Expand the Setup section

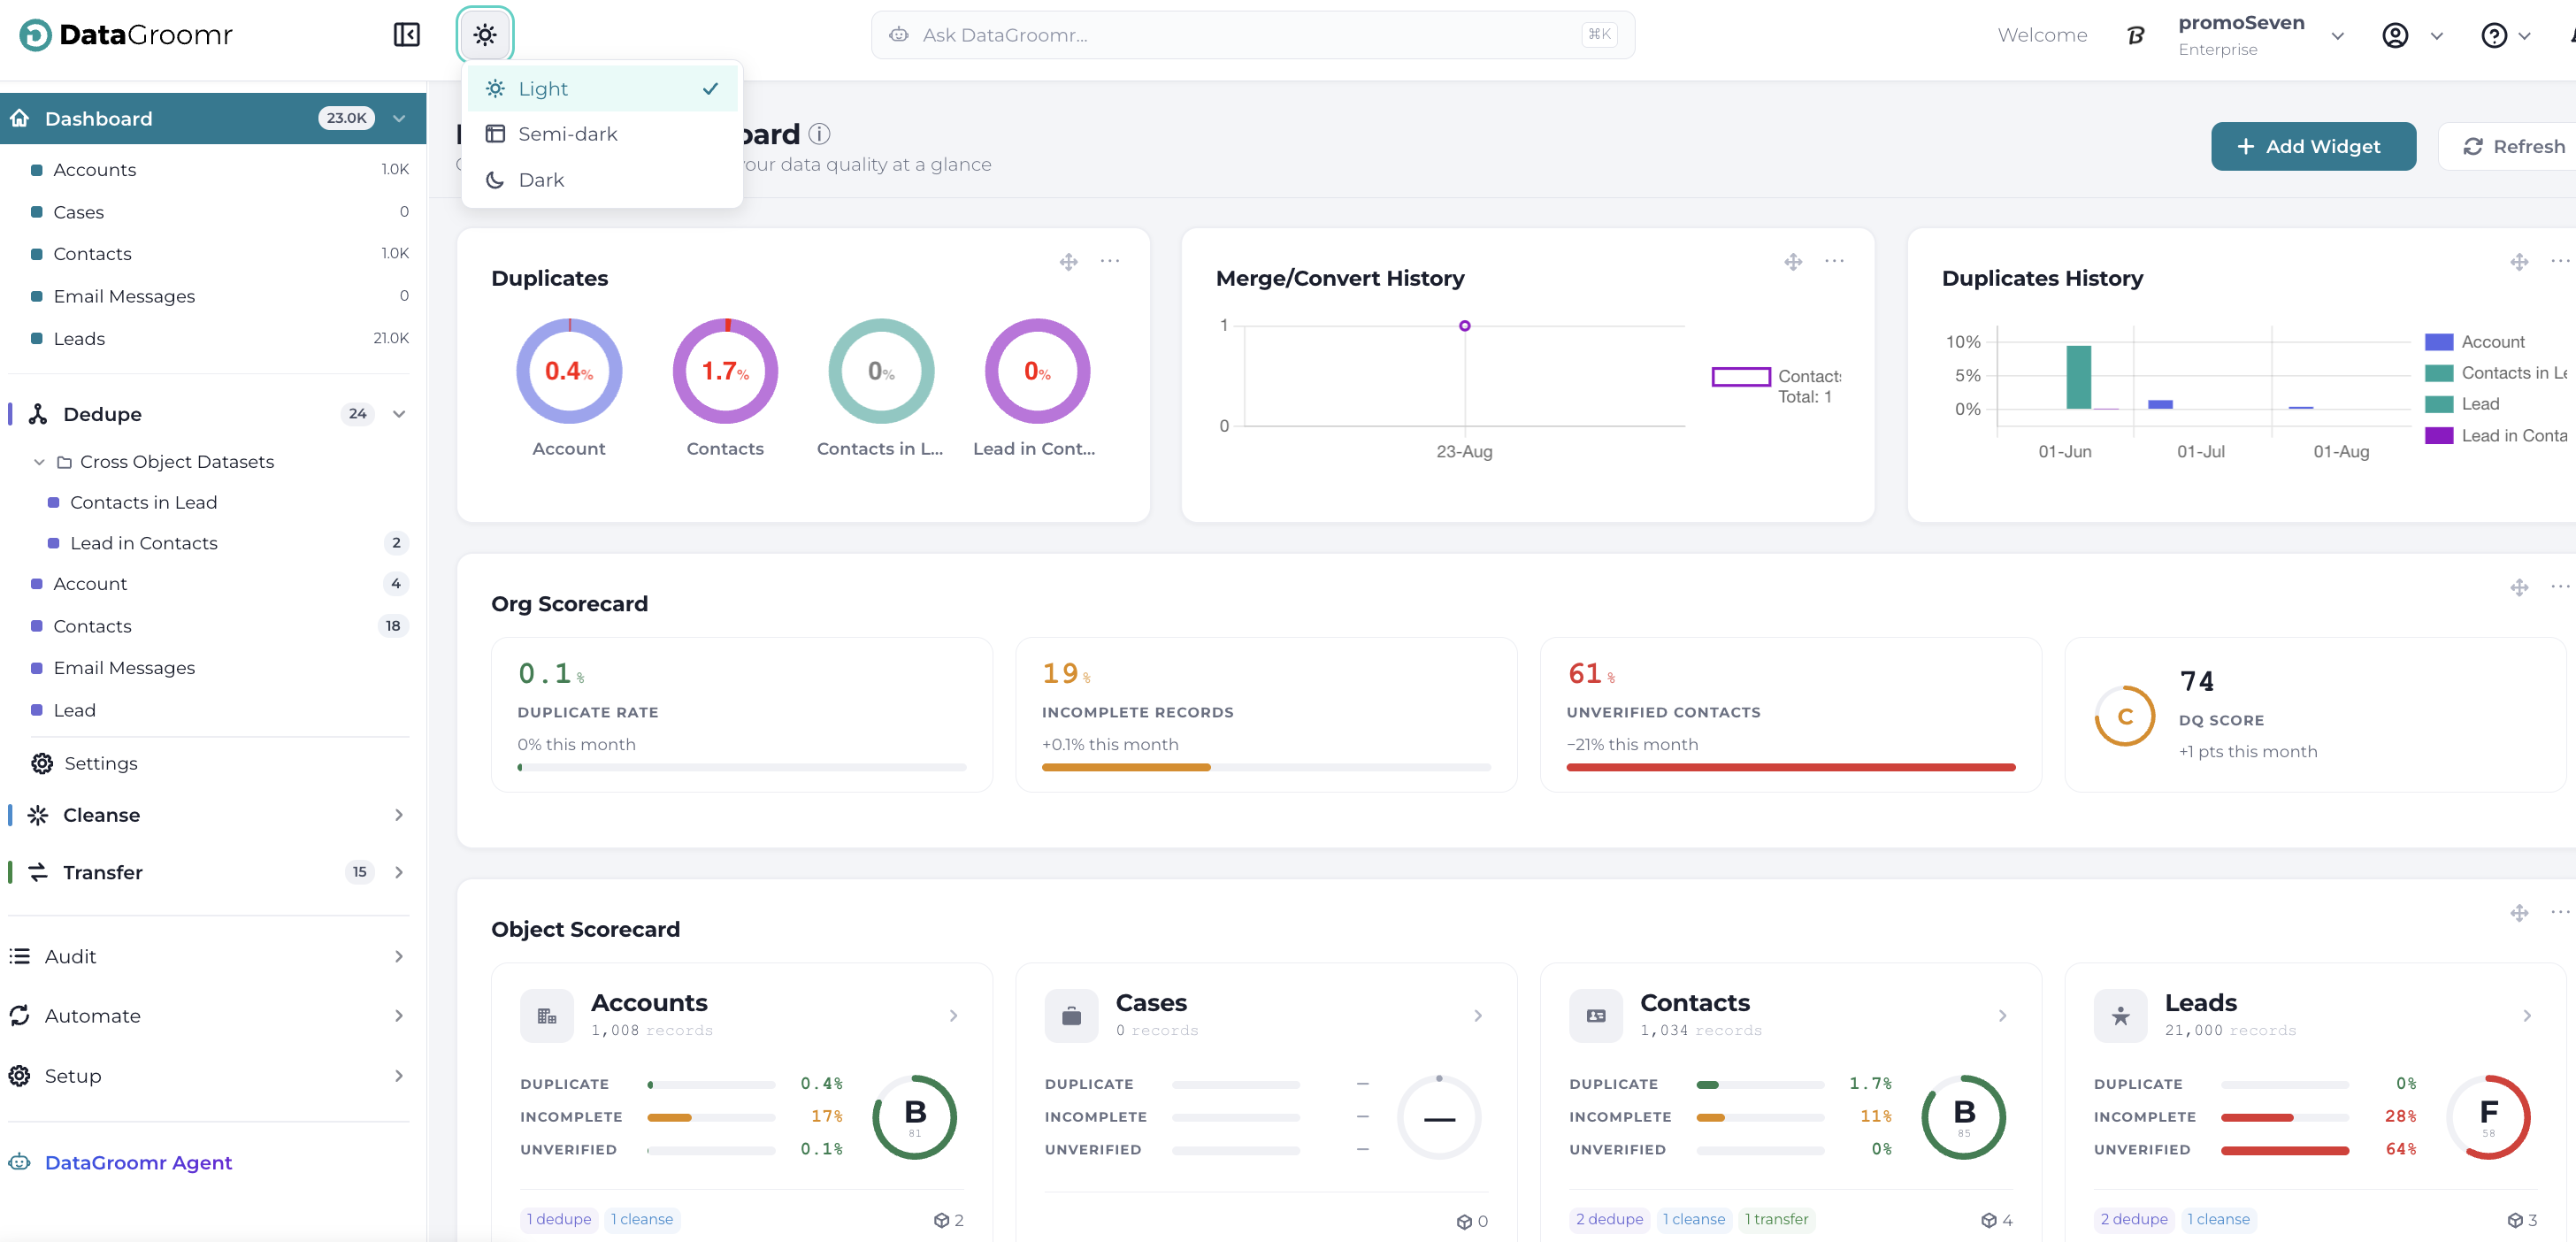click(399, 1075)
